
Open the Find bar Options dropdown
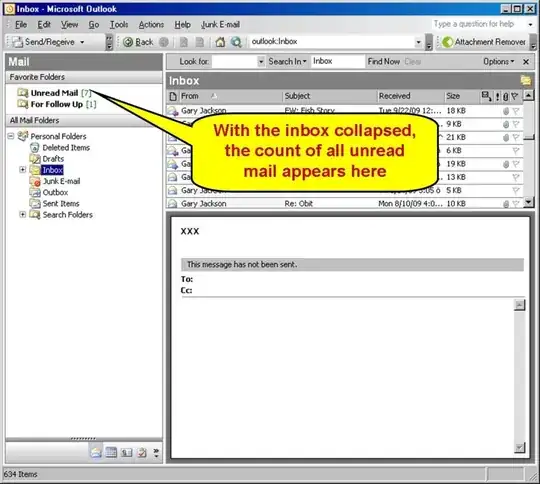[x=498, y=62]
